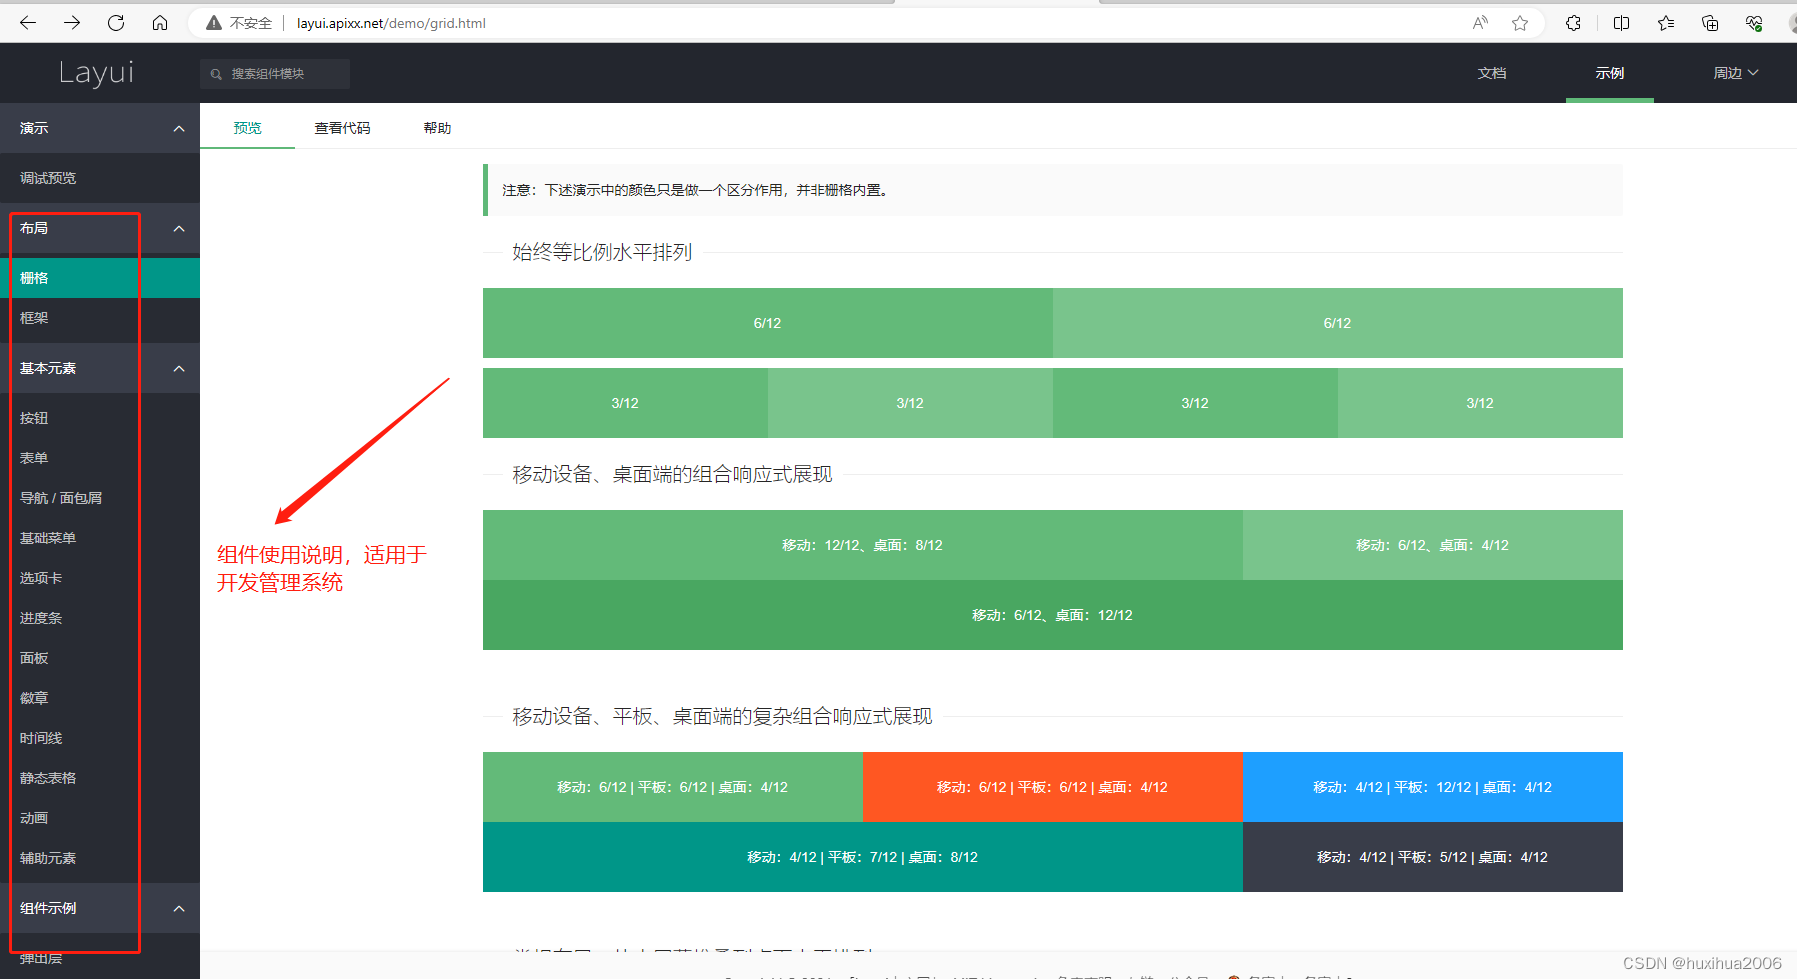This screenshot has height=979, width=1797.
Task: Open 导航 / 面包屑 in the sidebar
Action: coord(100,498)
